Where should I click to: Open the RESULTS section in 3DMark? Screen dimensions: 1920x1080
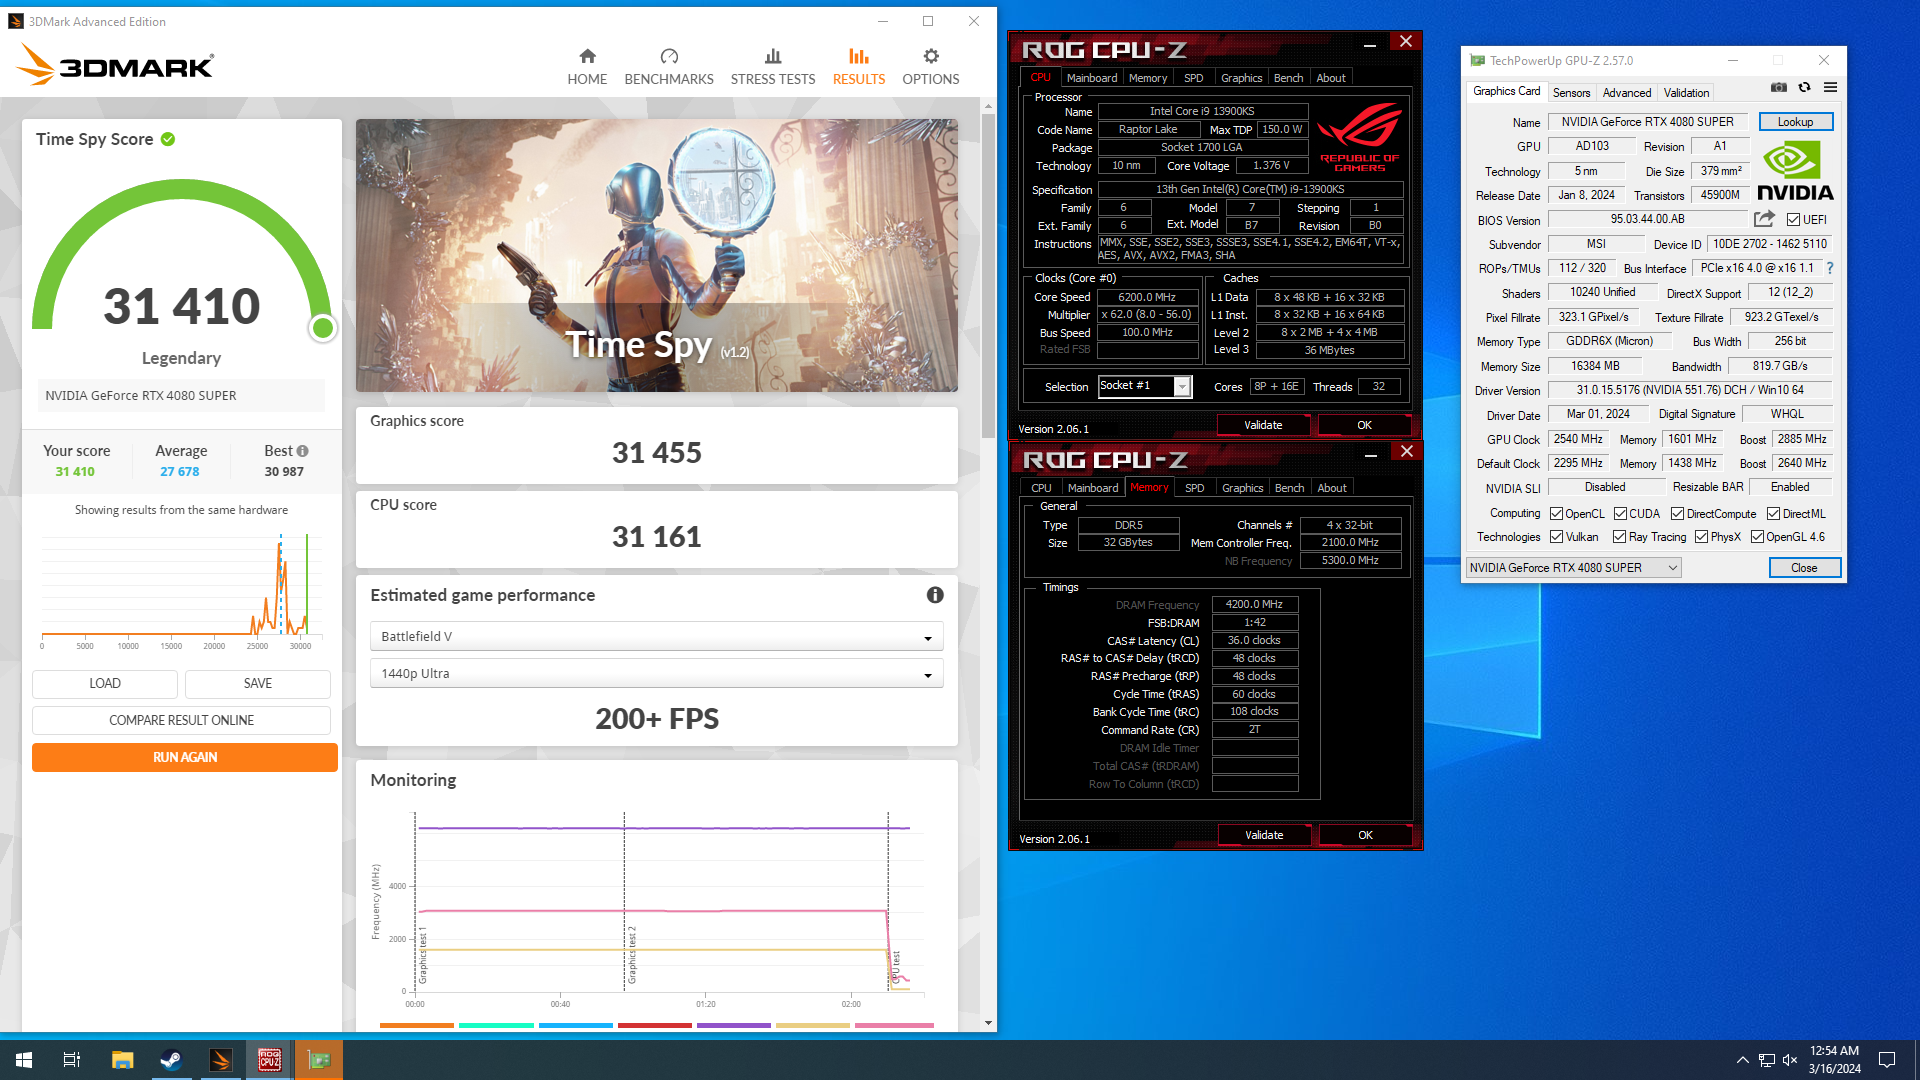tap(859, 67)
